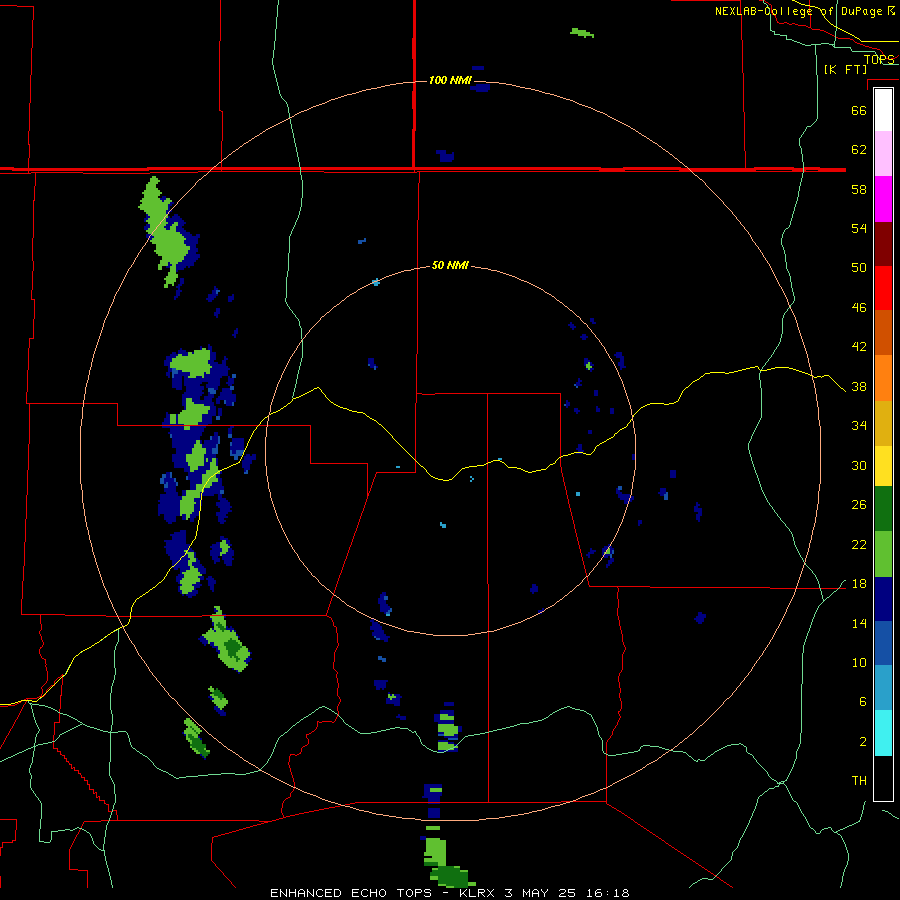Image resolution: width=900 pixels, height=900 pixels.
Task: Click the dark orange legend band near 42
Action: pos(883,333)
